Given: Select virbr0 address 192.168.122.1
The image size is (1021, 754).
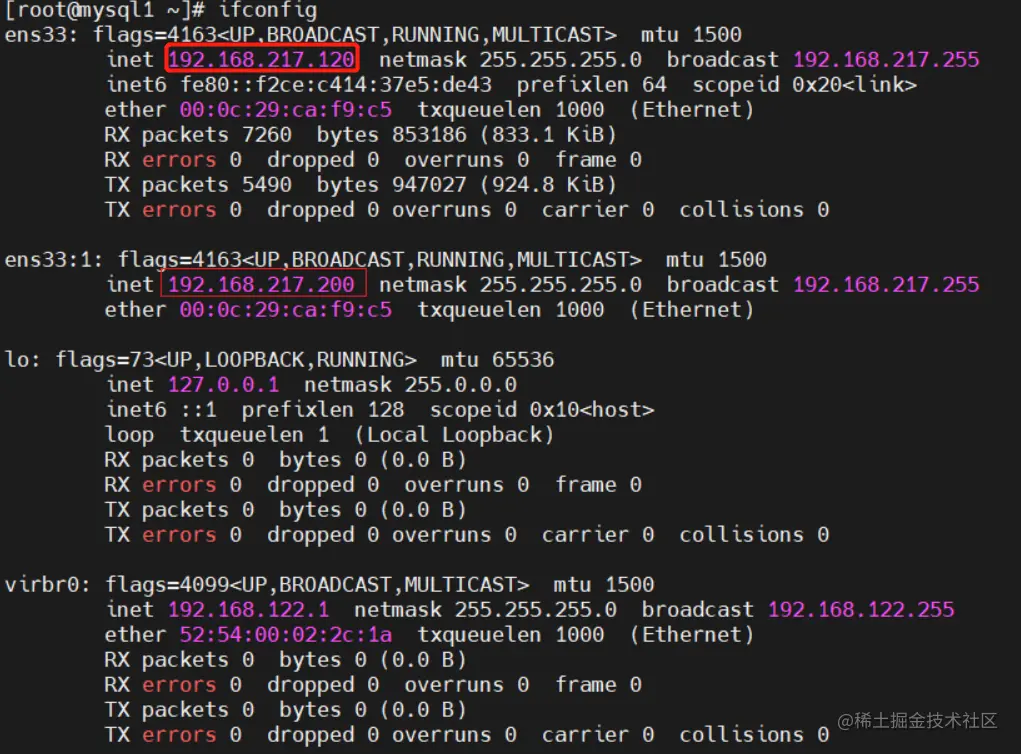Looking at the screenshot, I should (249, 609).
